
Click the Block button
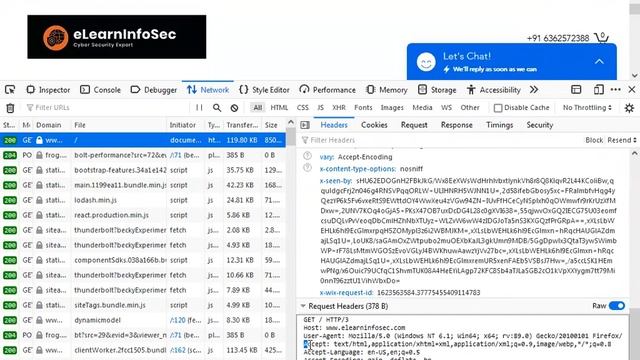click(x=594, y=140)
